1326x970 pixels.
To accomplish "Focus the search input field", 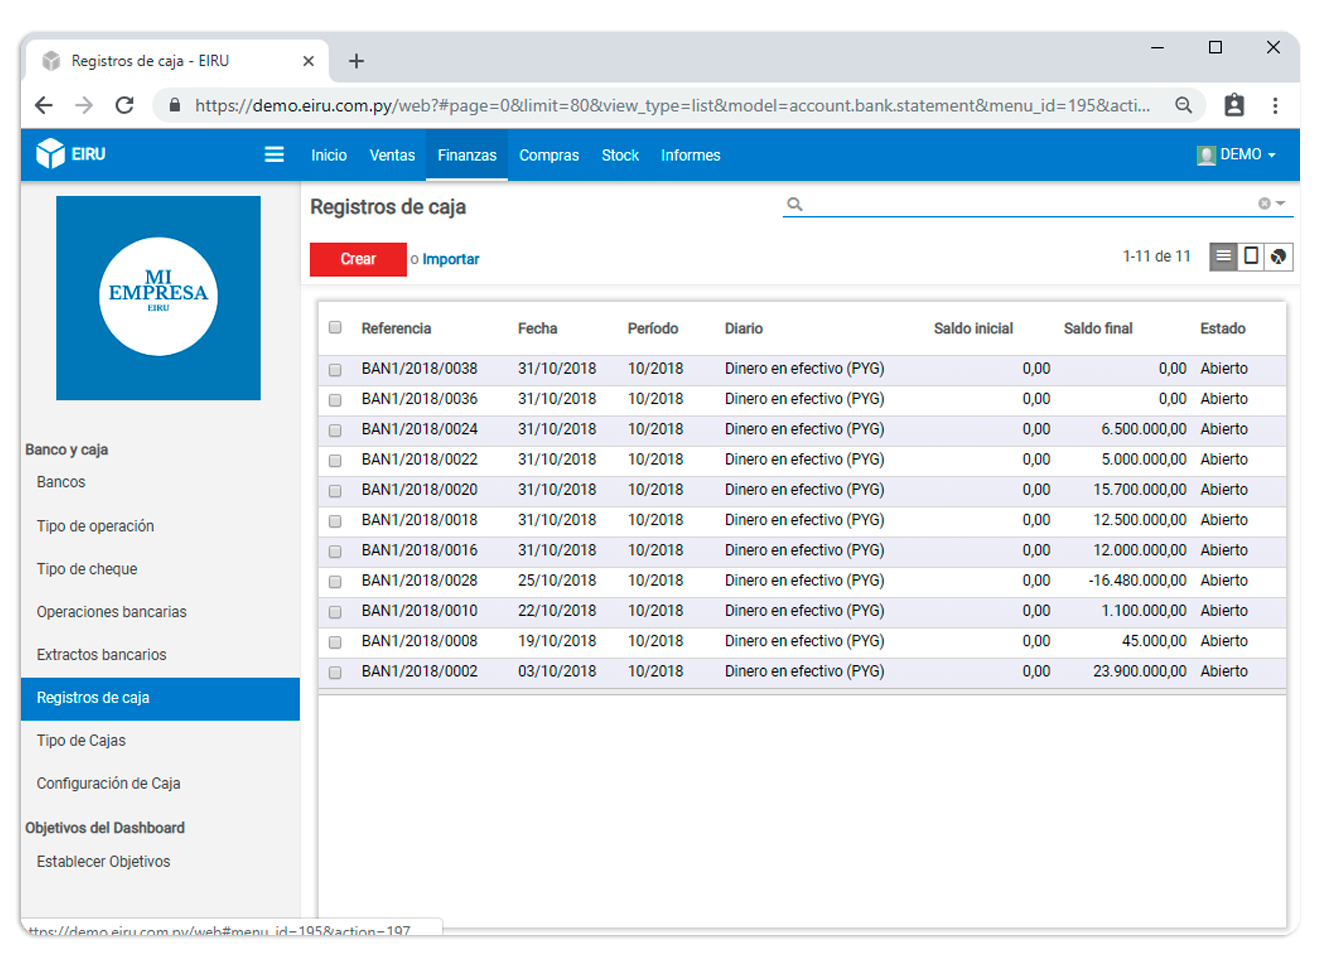I will [x=1030, y=204].
